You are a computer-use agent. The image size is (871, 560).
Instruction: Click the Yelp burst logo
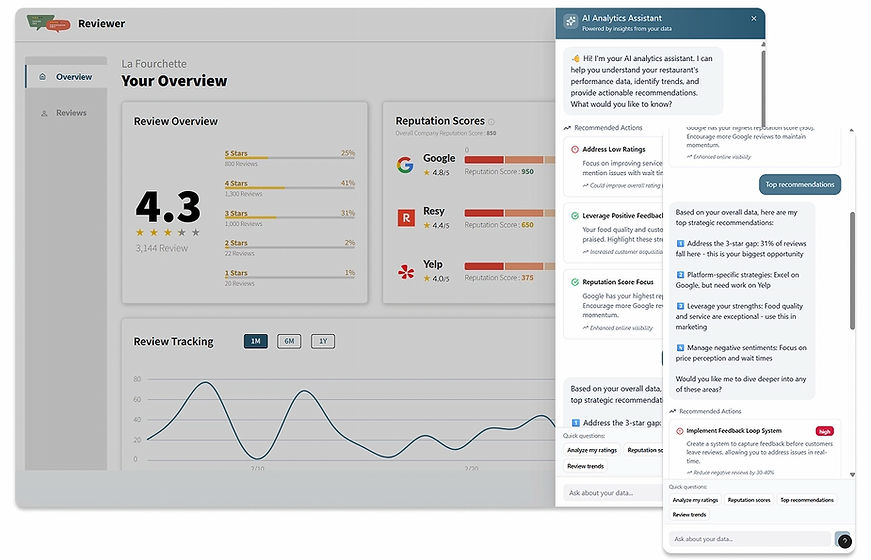406,271
